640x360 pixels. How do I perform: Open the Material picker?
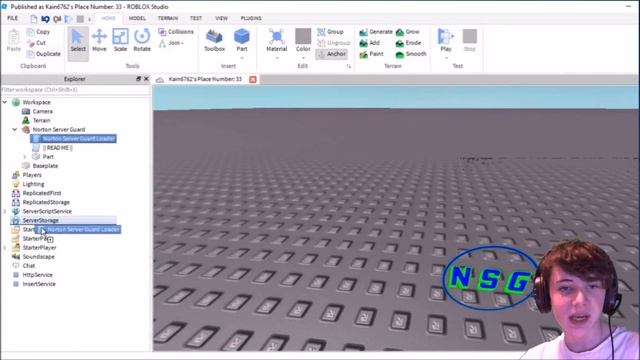pyautogui.click(x=276, y=41)
